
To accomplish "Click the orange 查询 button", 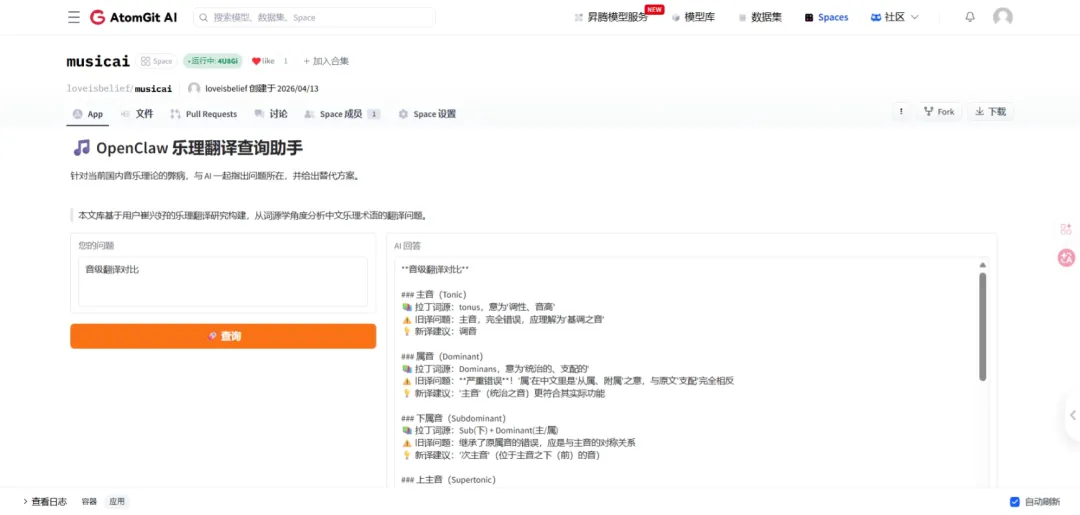I will pos(223,336).
